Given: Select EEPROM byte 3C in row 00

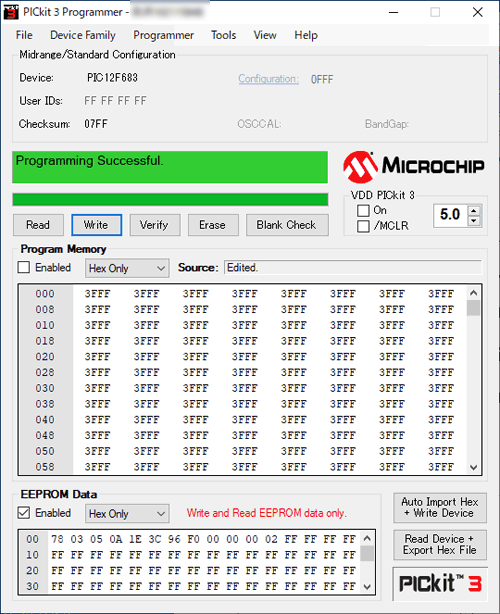Looking at the screenshot, I should point(155,539).
